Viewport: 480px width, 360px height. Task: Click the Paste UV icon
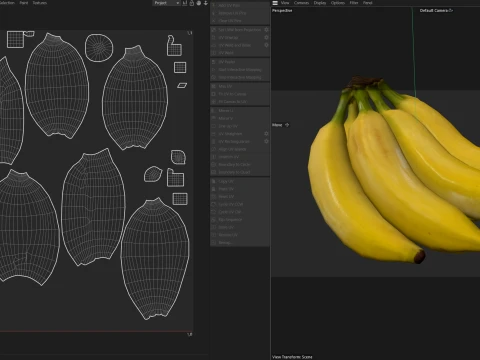coord(214,189)
